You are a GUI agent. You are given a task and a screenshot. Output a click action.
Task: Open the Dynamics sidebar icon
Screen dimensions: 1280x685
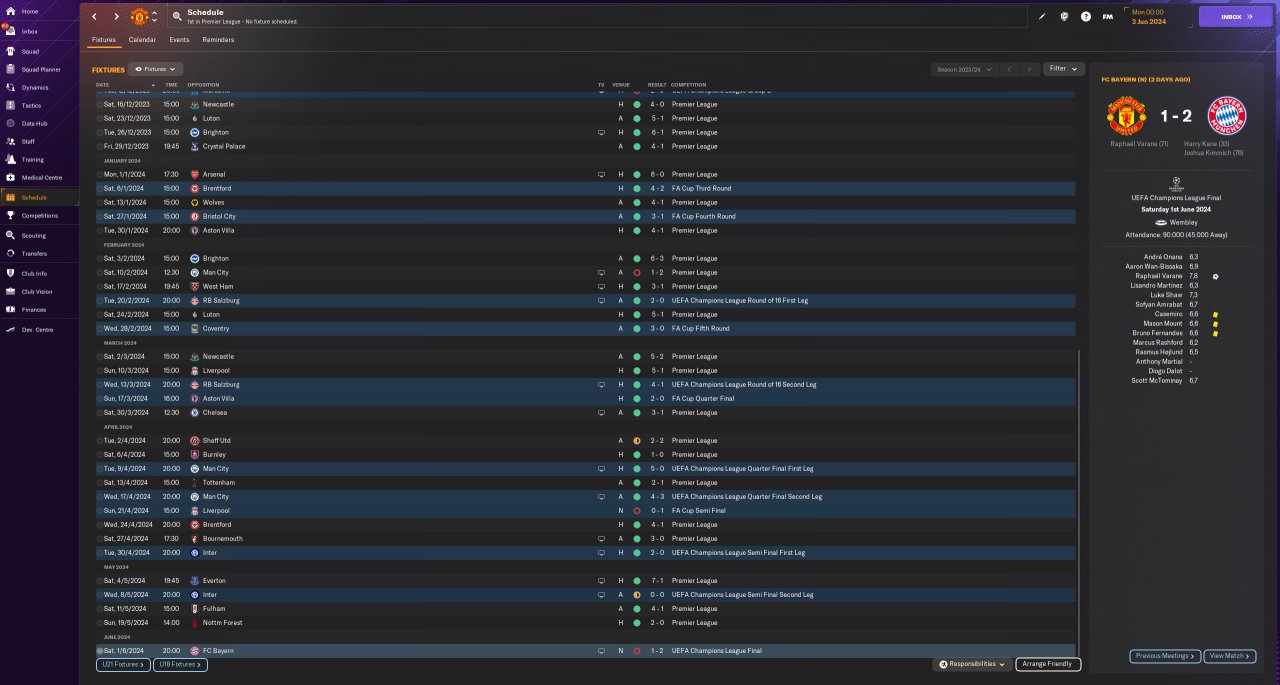[10, 87]
